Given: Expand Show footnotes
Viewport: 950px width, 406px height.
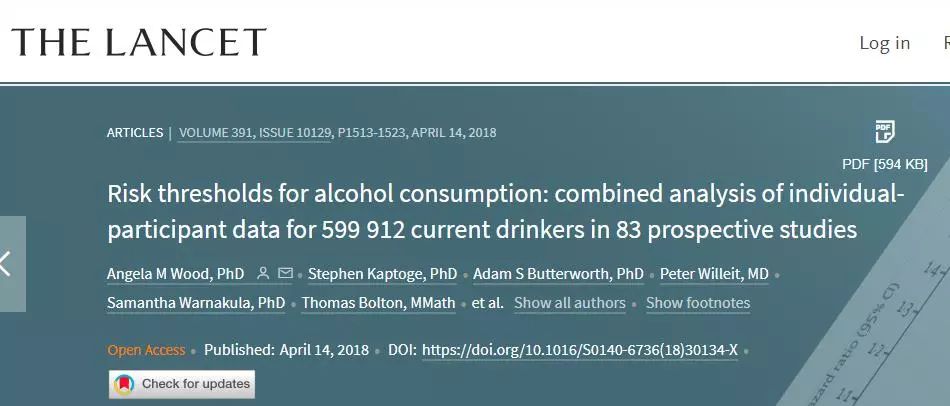Looking at the screenshot, I should click(697, 303).
